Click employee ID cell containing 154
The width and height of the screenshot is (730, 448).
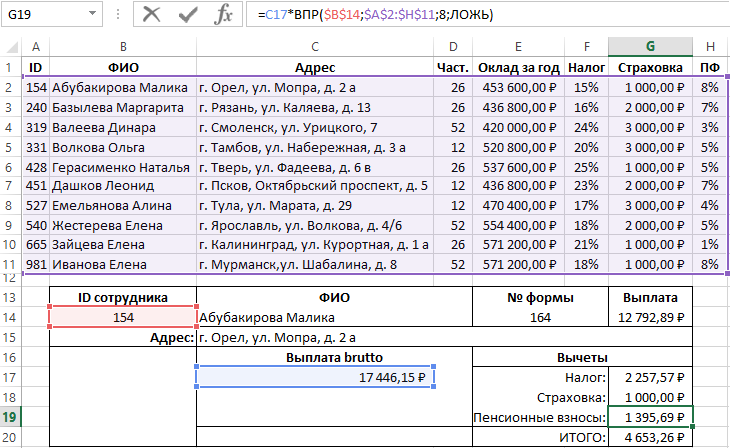(x=122, y=317)
